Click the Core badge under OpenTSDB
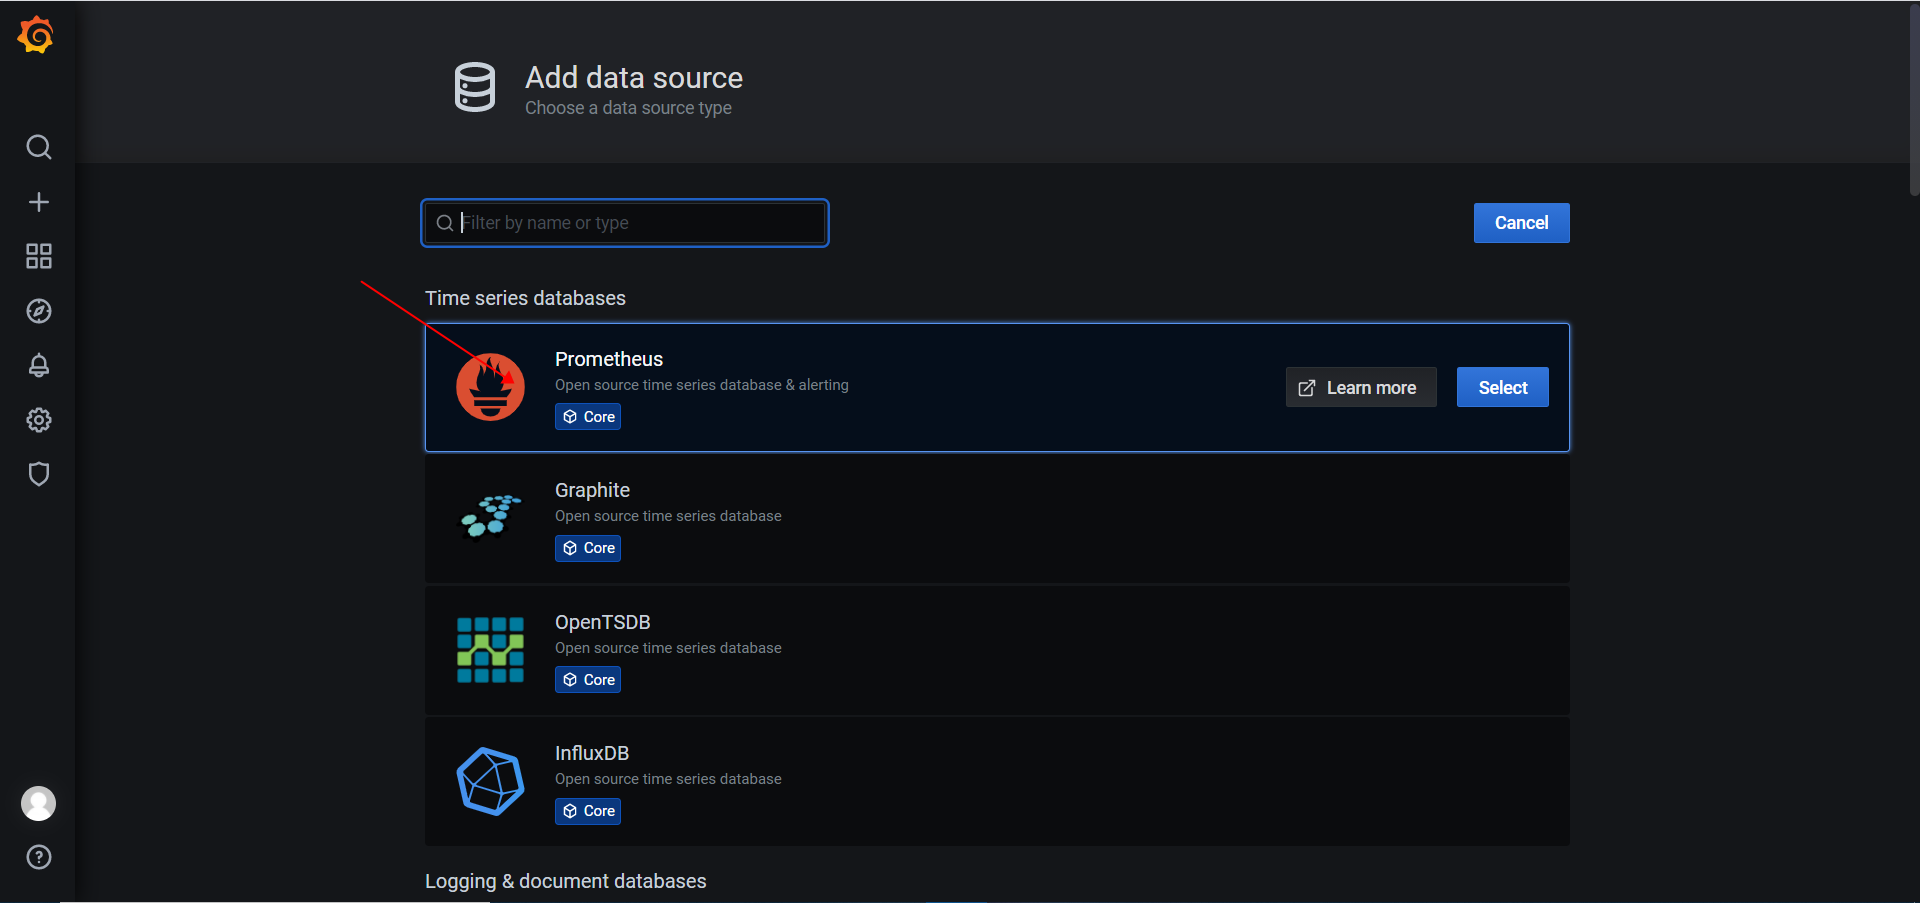This screenshot has height=903, width=1920. pos(588,680)
